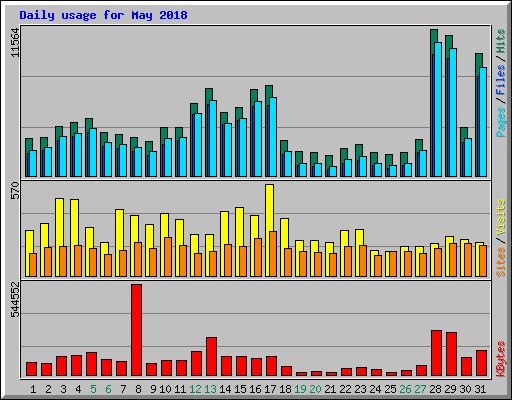Select the cyan Pages bar for day 17

[273, 137]
